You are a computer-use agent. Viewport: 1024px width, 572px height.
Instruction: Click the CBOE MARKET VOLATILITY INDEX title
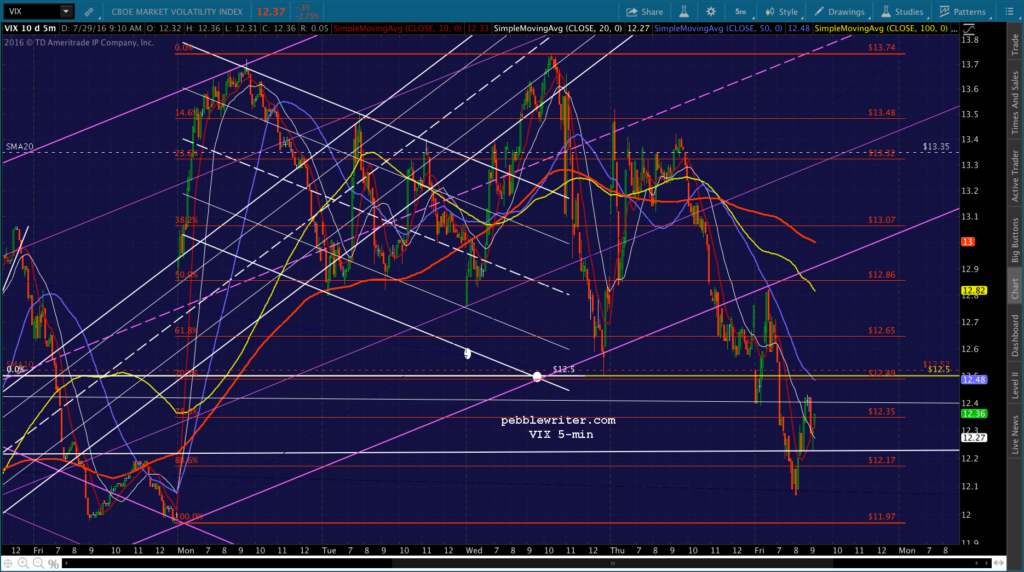(x=177, y=12)
